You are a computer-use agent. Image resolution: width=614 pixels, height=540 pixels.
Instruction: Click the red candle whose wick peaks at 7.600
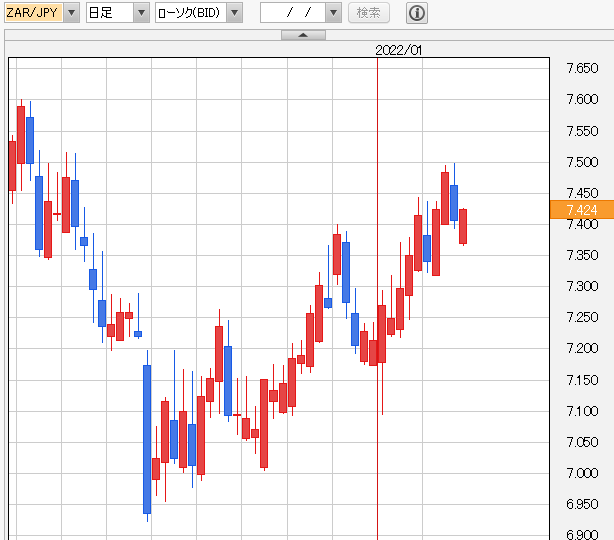pyautogui.click(x=21, y=135)
